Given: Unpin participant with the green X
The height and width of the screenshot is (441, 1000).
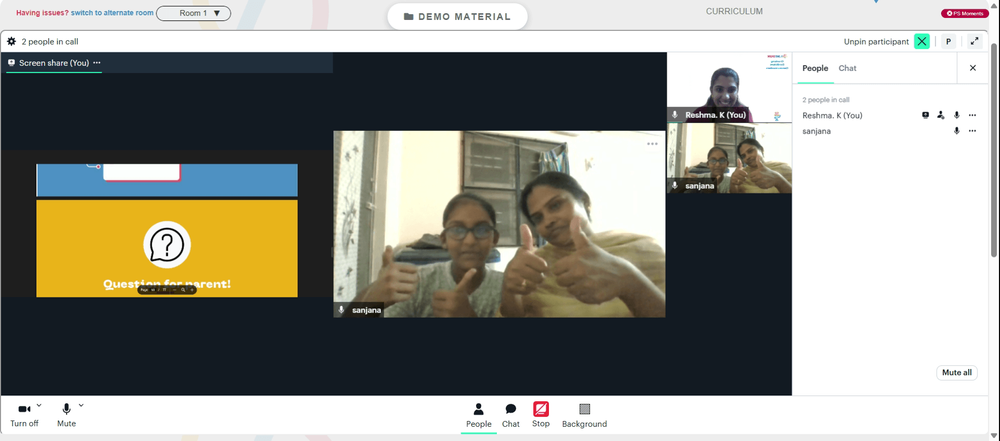Looking at the screenshot, I should pos(922,41).
